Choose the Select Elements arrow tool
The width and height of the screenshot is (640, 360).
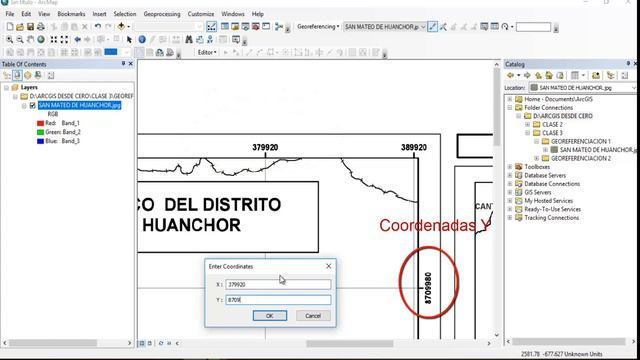[x=129, y=40]
